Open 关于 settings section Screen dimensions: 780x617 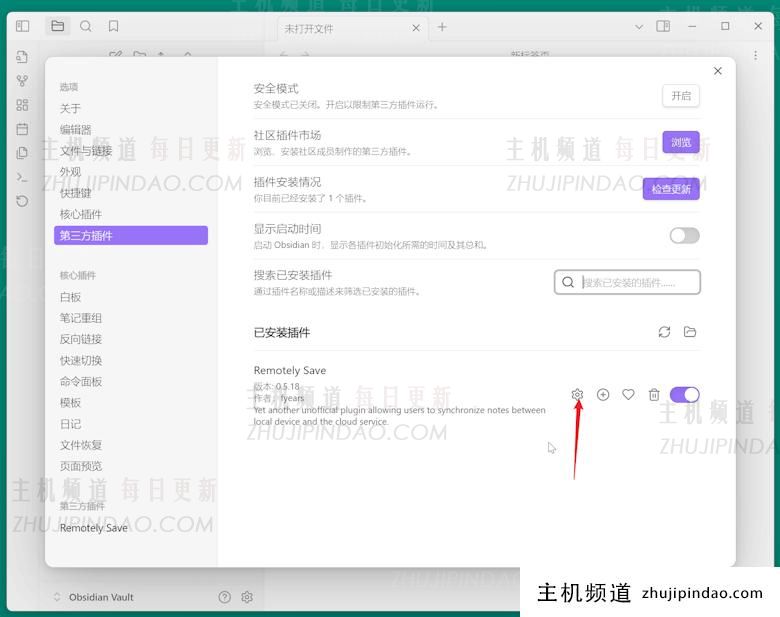click(131, 108)
